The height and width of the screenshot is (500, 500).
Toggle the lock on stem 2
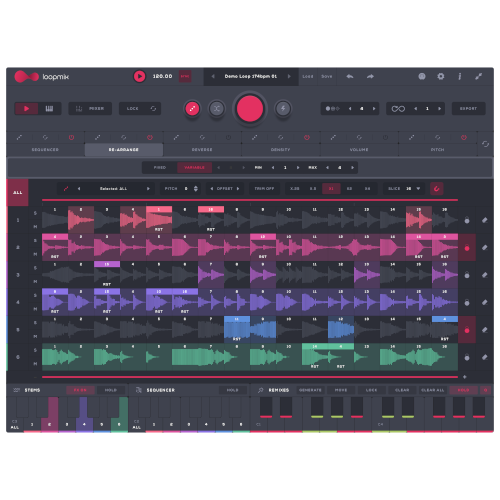[467, 247]
